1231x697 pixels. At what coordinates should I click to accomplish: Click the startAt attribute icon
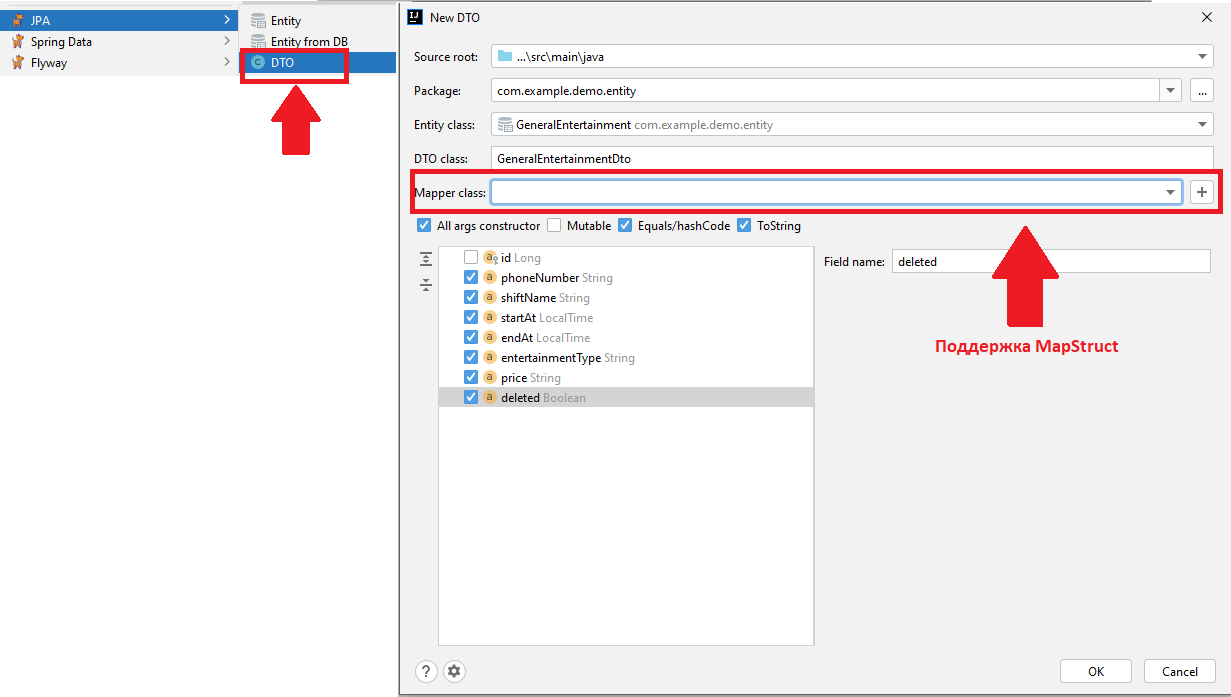coord(490,318)
